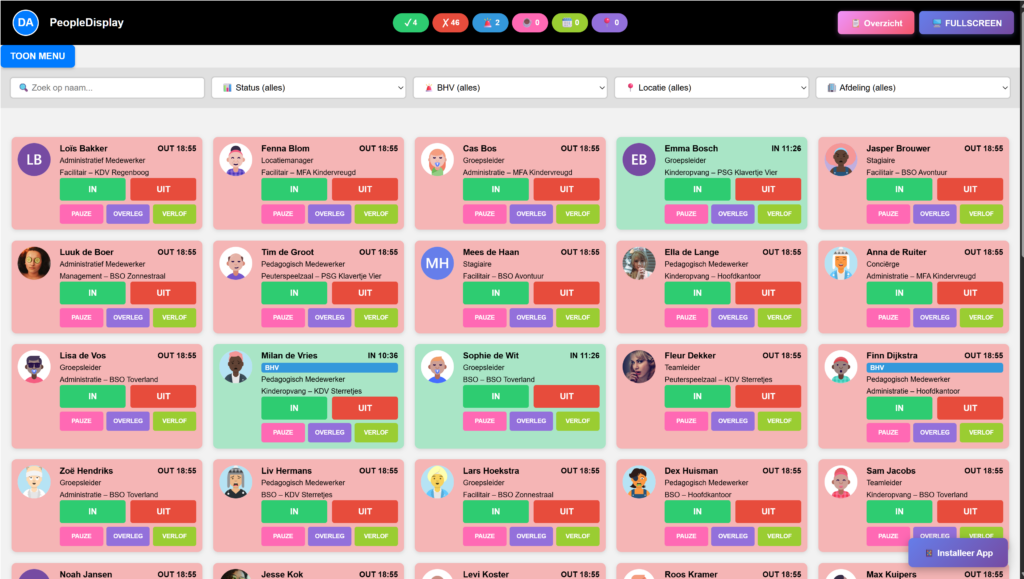Click Fenna Blom's avatar picture
1024x579 pixels.
(x=236, y=159)
